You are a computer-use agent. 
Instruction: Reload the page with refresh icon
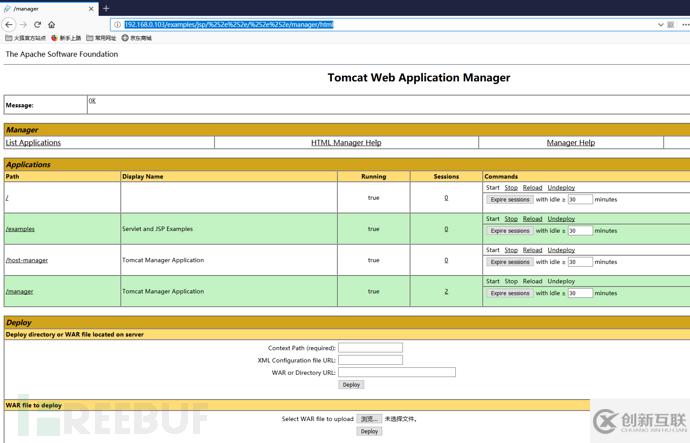[x=37, y=25]
